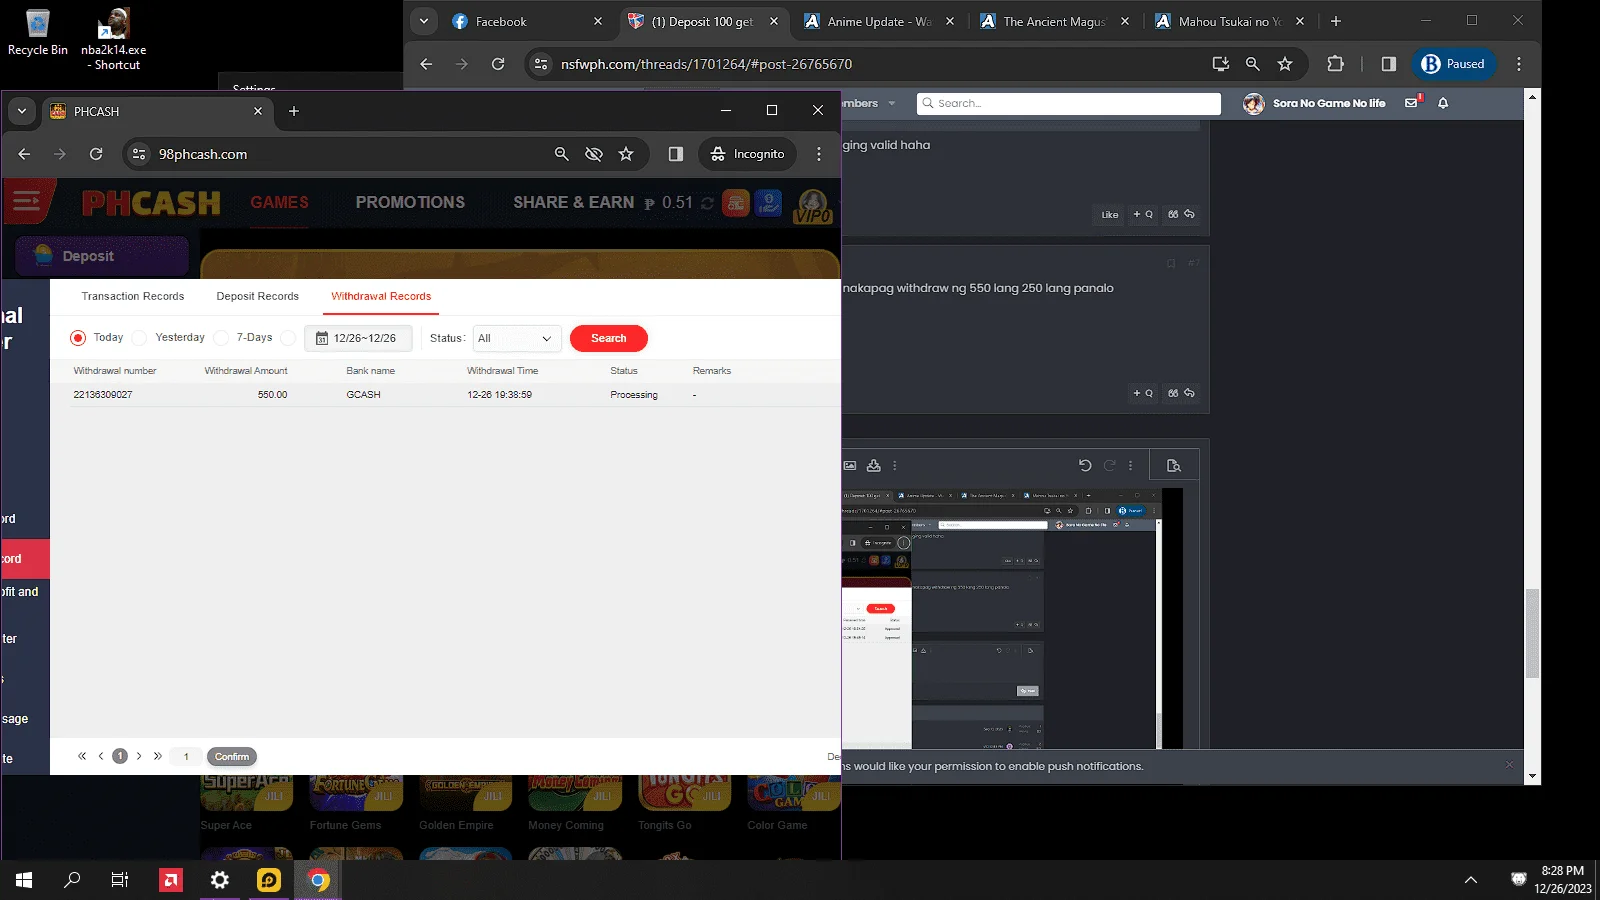Screen dimensions: 1600x900
Task: Go to previous page of withdrawal records
Action: point(101,756)
